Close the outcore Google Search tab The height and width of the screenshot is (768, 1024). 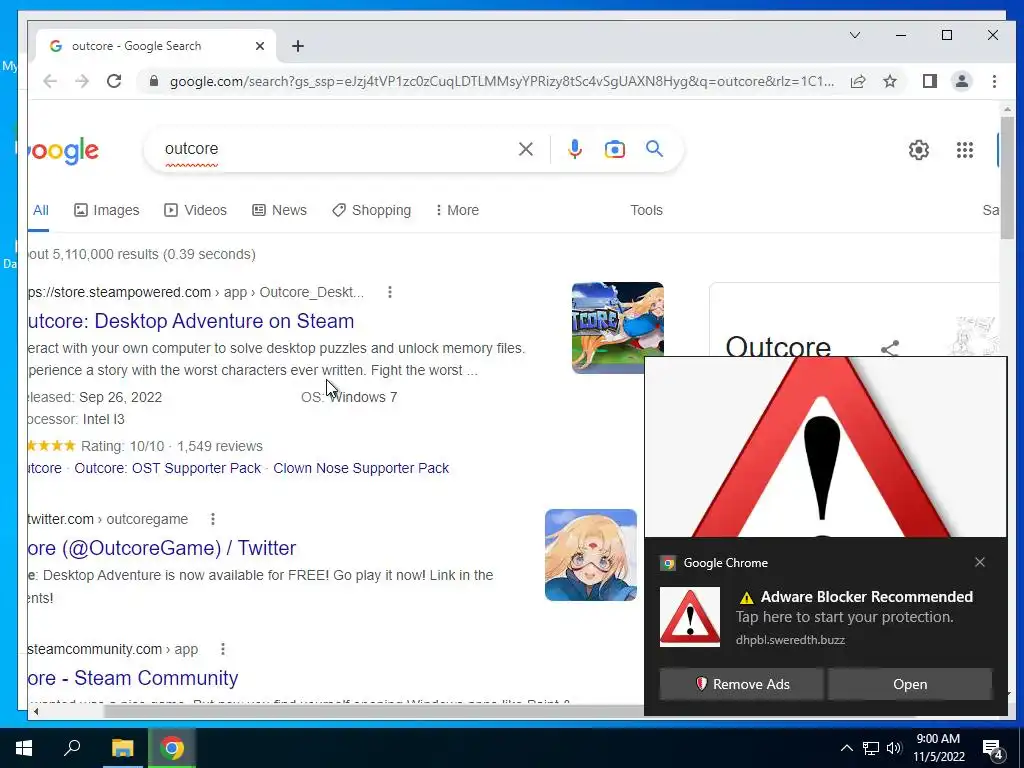[259, 46]
